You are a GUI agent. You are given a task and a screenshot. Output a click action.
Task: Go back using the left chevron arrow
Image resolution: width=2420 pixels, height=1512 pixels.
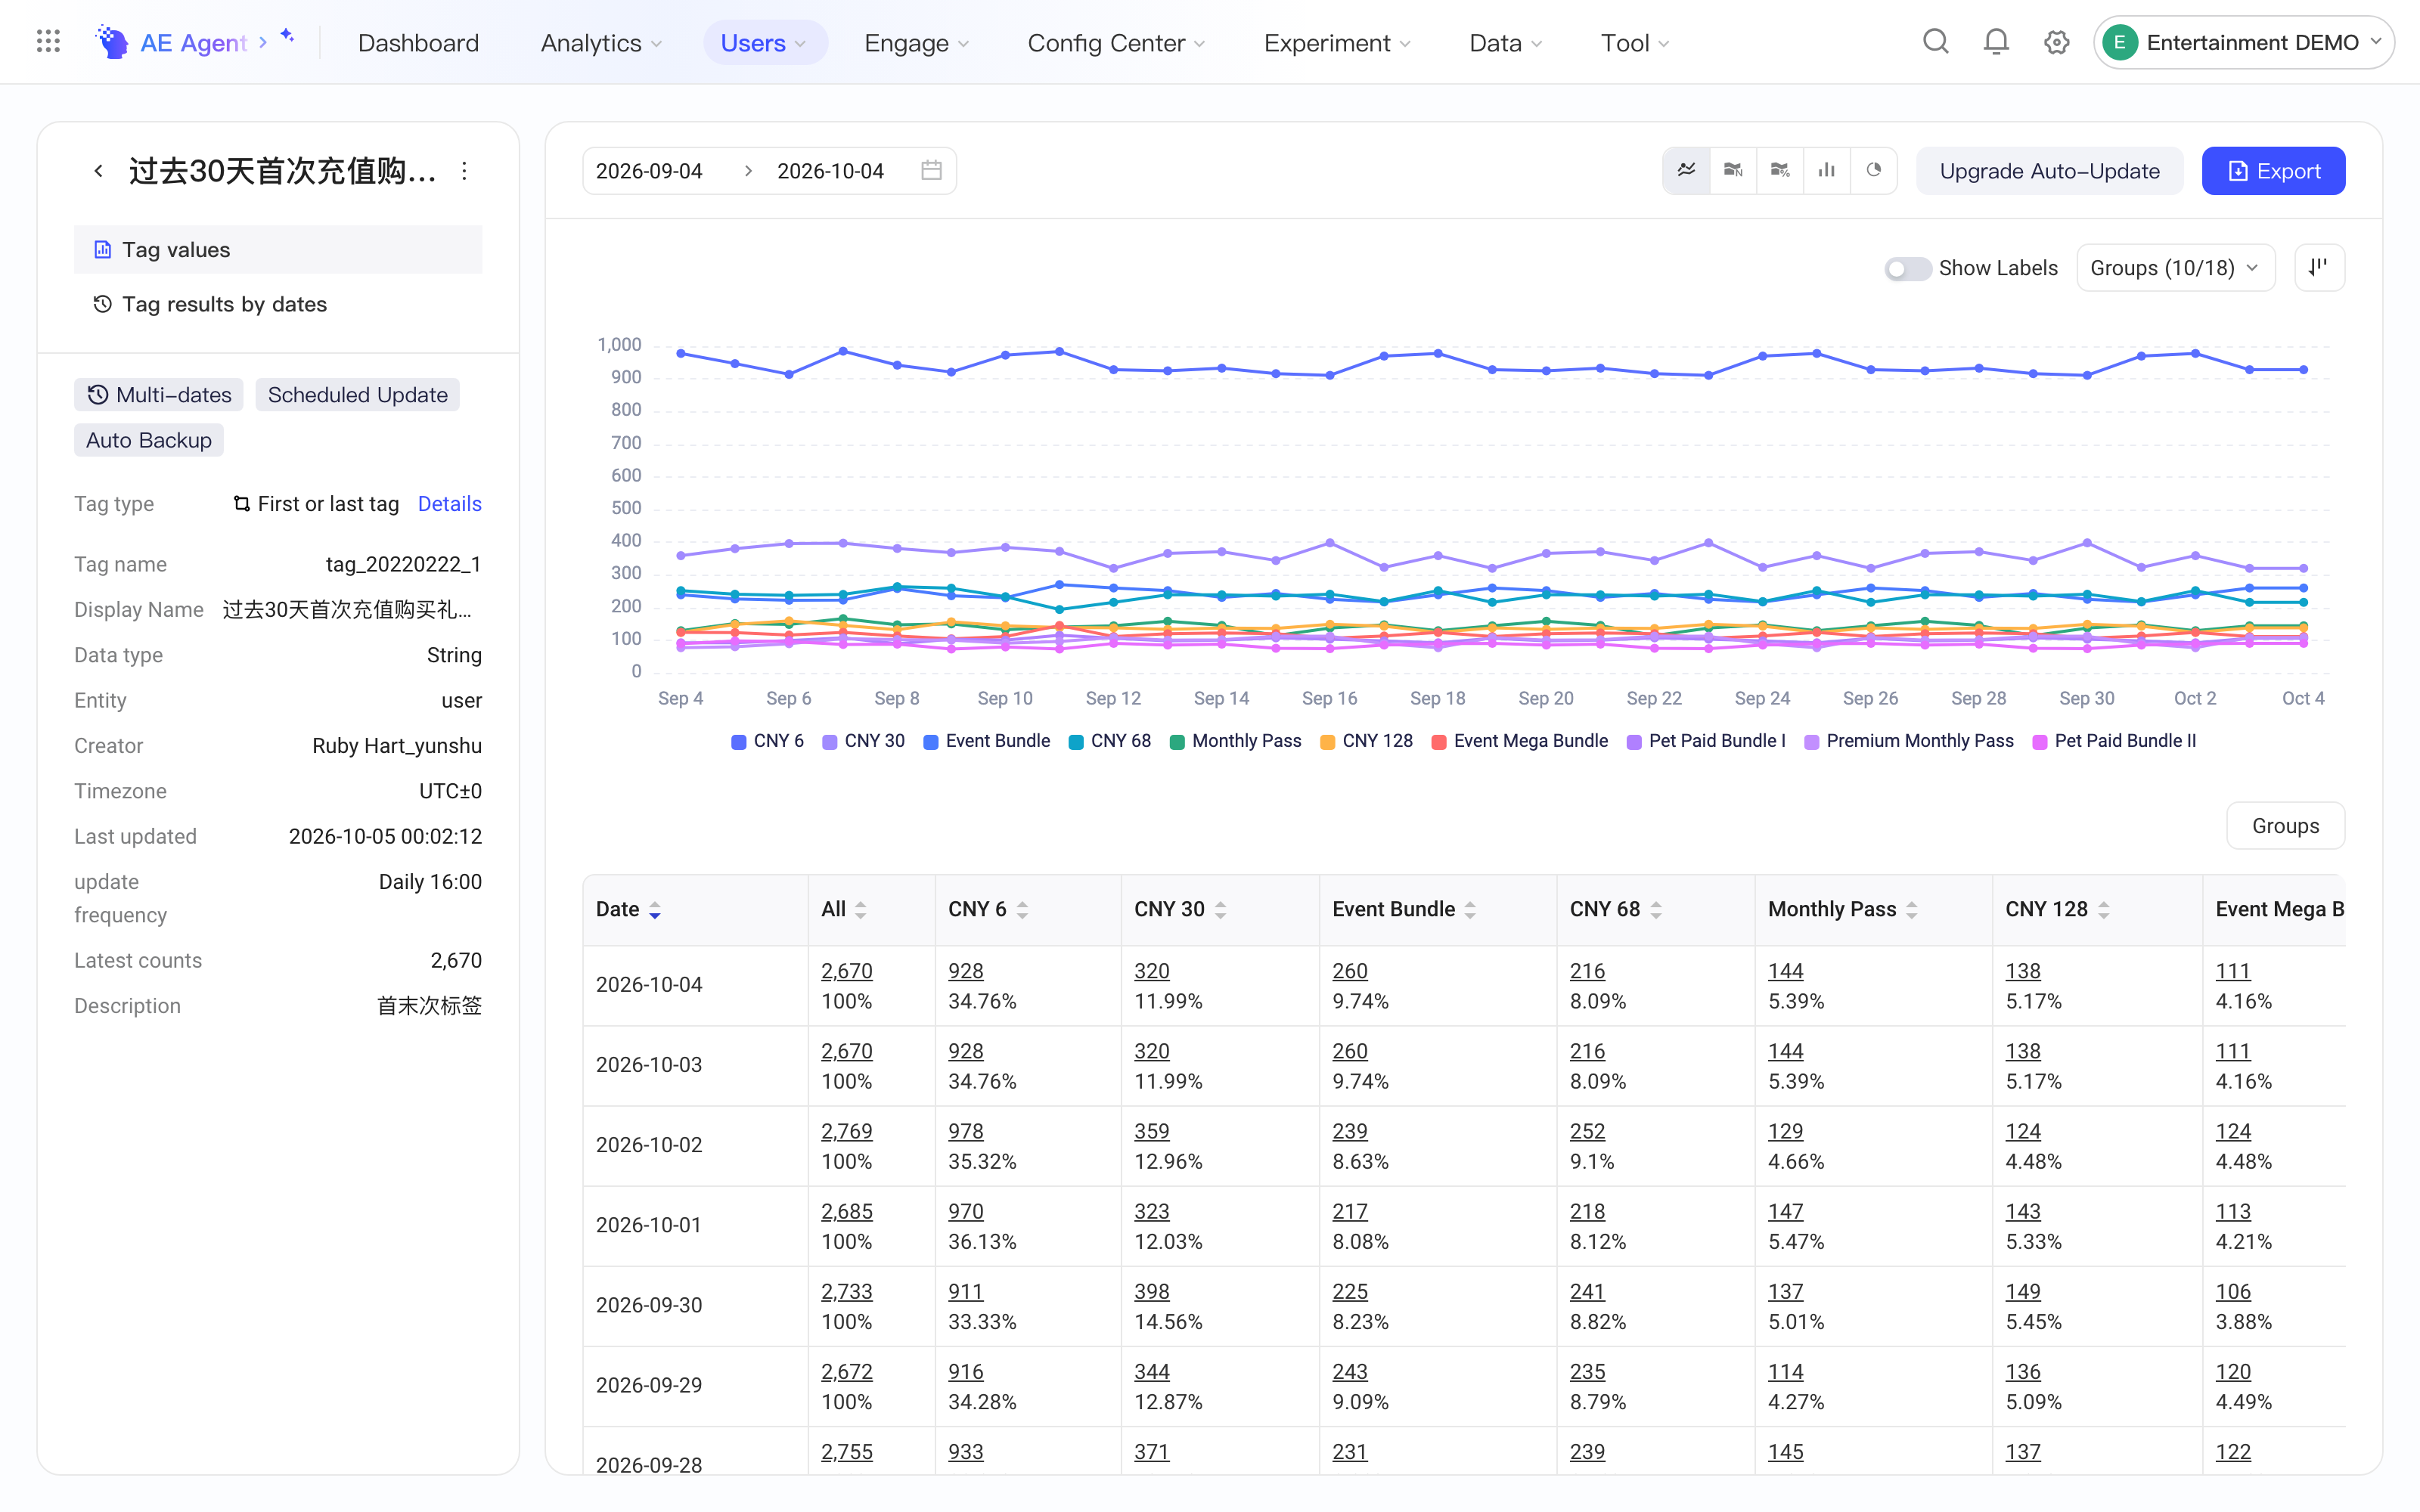tap(98, 171)
